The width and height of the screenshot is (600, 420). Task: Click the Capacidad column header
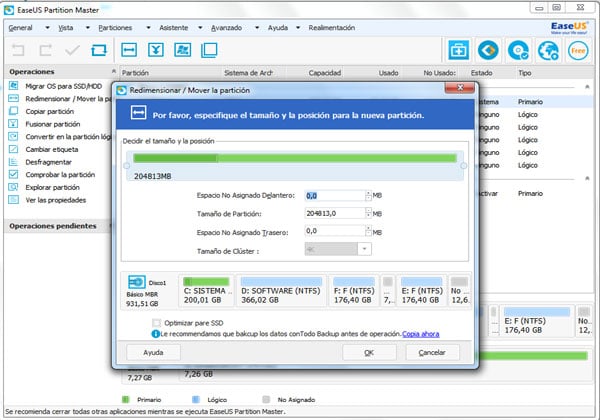(325, 73)
